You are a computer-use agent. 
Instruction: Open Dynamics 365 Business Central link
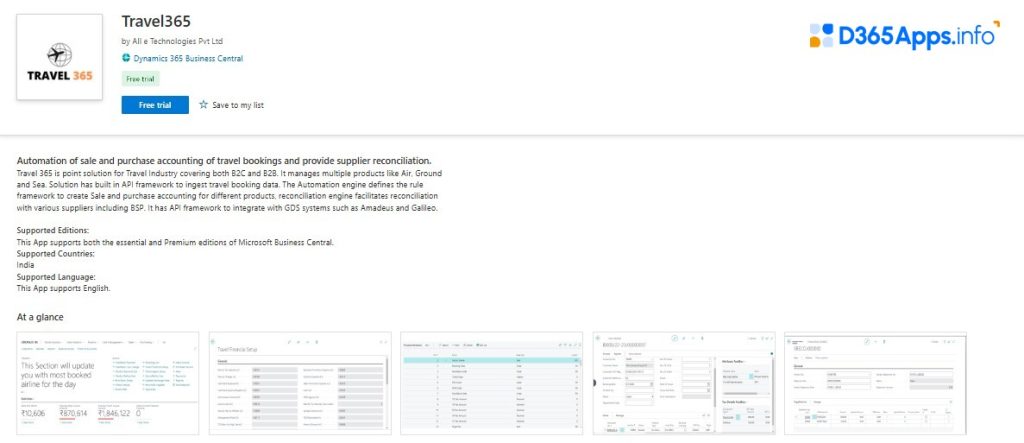pos(188,58)
